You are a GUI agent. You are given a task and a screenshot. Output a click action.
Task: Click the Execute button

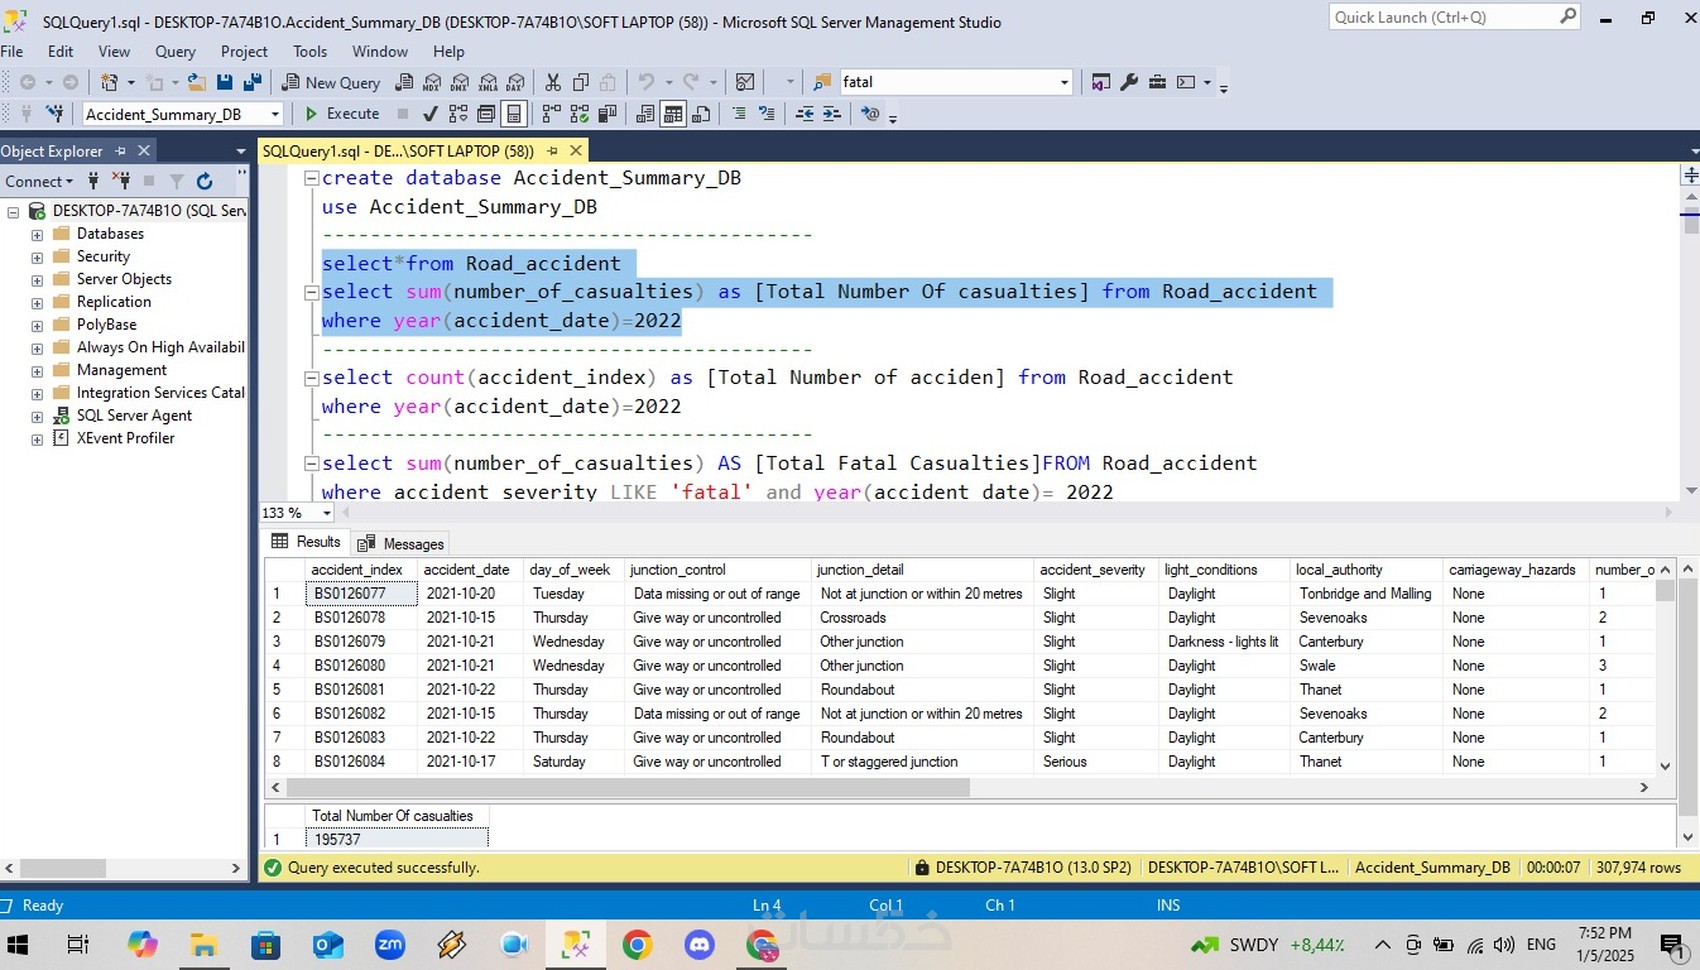[x=345, y=113]
